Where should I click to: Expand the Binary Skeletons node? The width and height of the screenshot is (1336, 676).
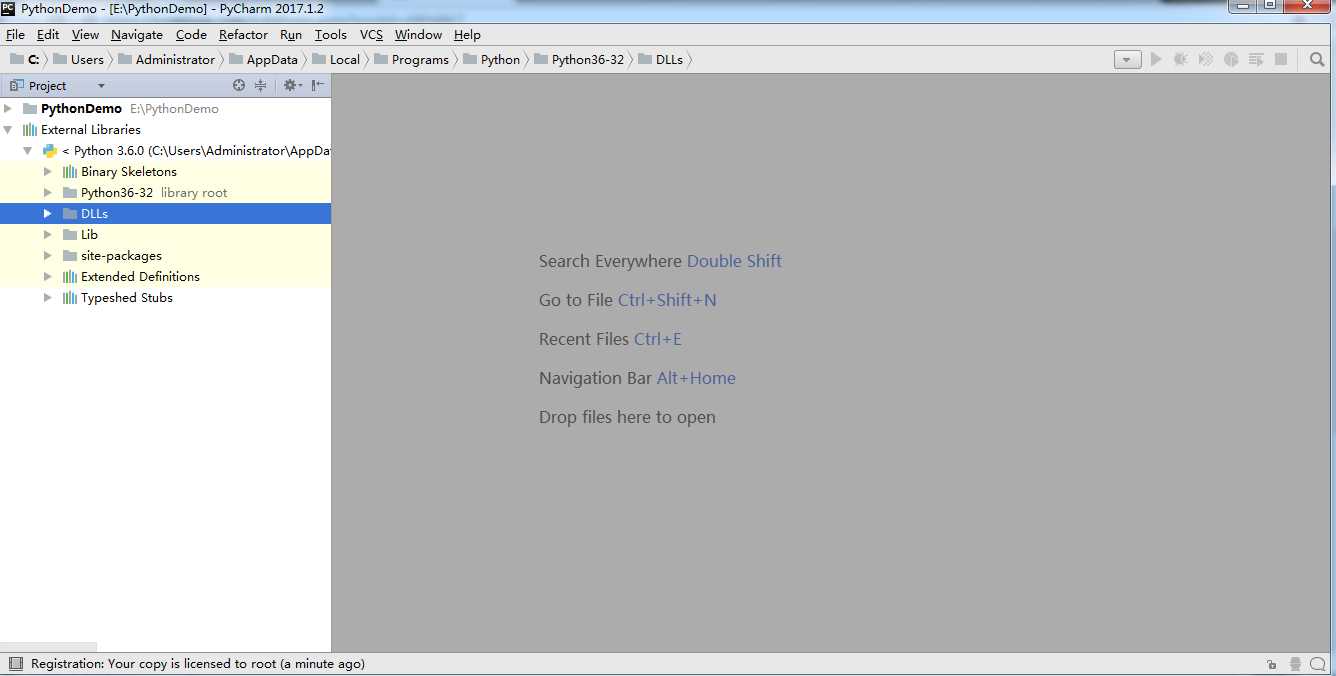[48, 172]
